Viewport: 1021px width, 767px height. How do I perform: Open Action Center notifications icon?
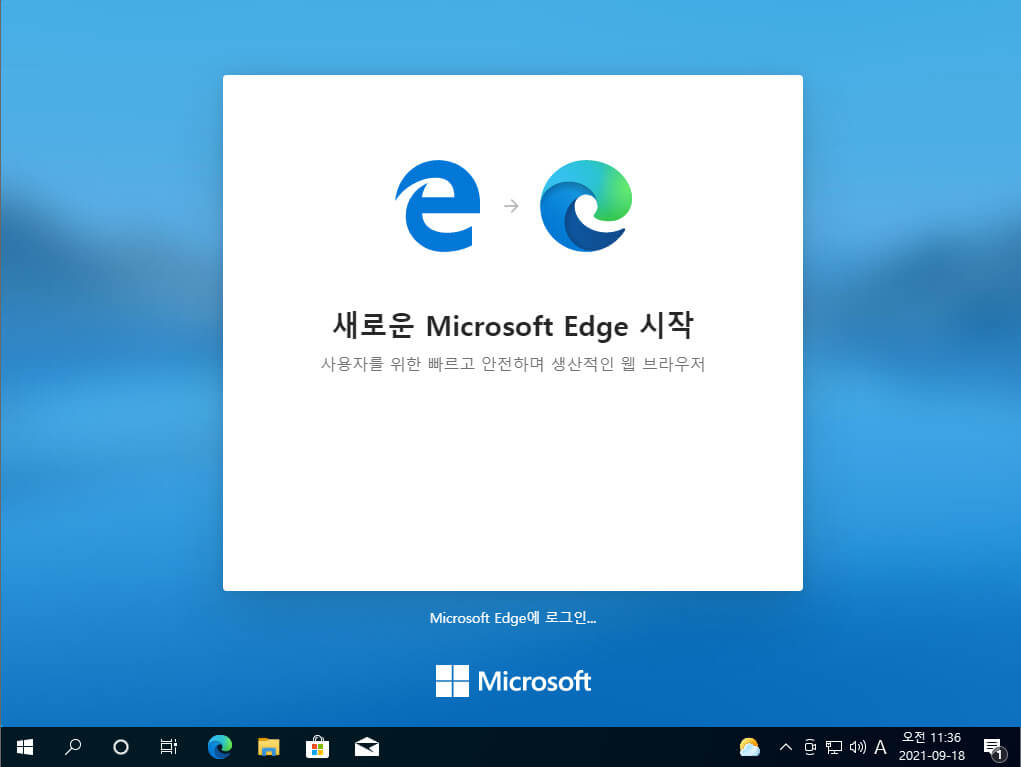[993, 748]
